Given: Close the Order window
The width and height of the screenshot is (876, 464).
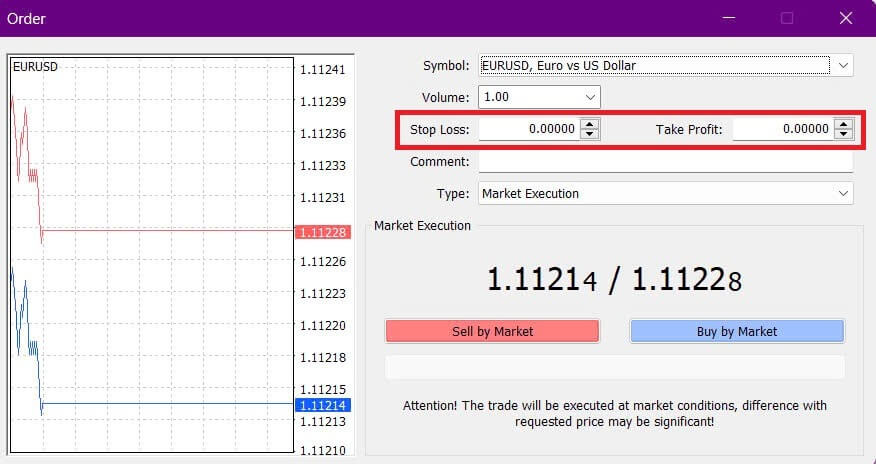Looking at the screenshot, I should click(846, 18).
